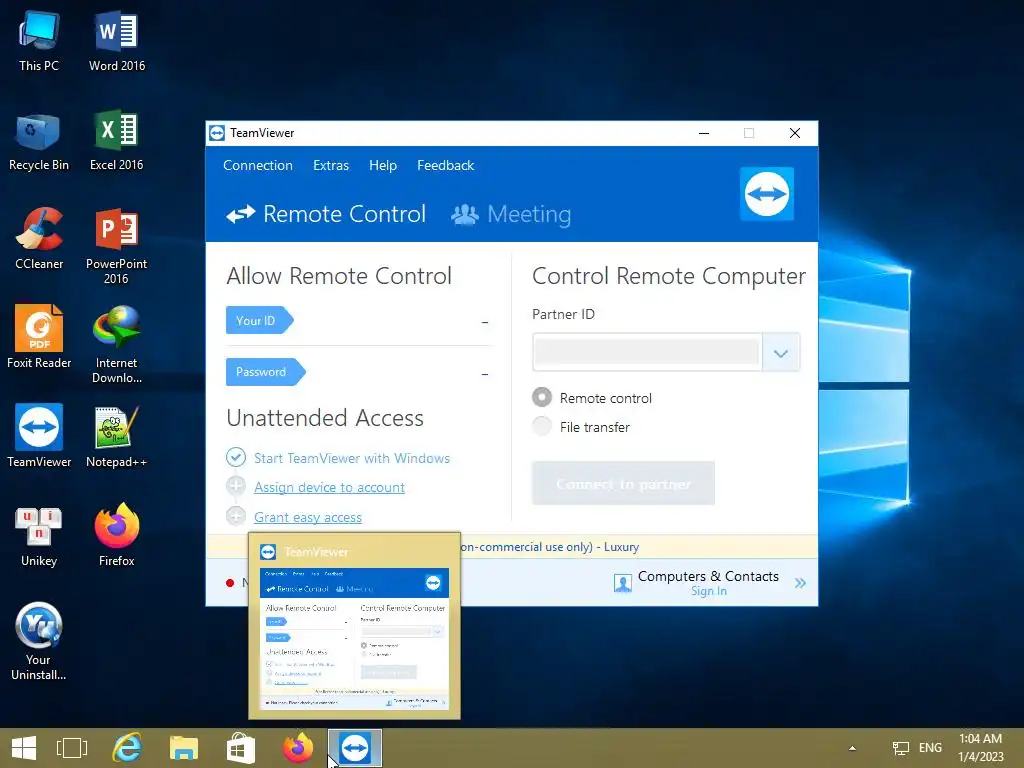Open Microsoft Store taskbar icon

tap(240, 748)
